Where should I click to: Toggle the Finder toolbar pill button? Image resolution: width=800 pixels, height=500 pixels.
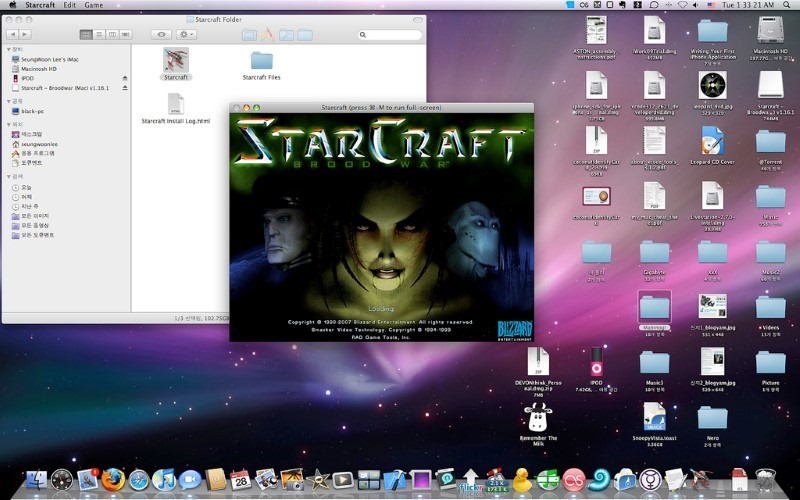point(418,20)
